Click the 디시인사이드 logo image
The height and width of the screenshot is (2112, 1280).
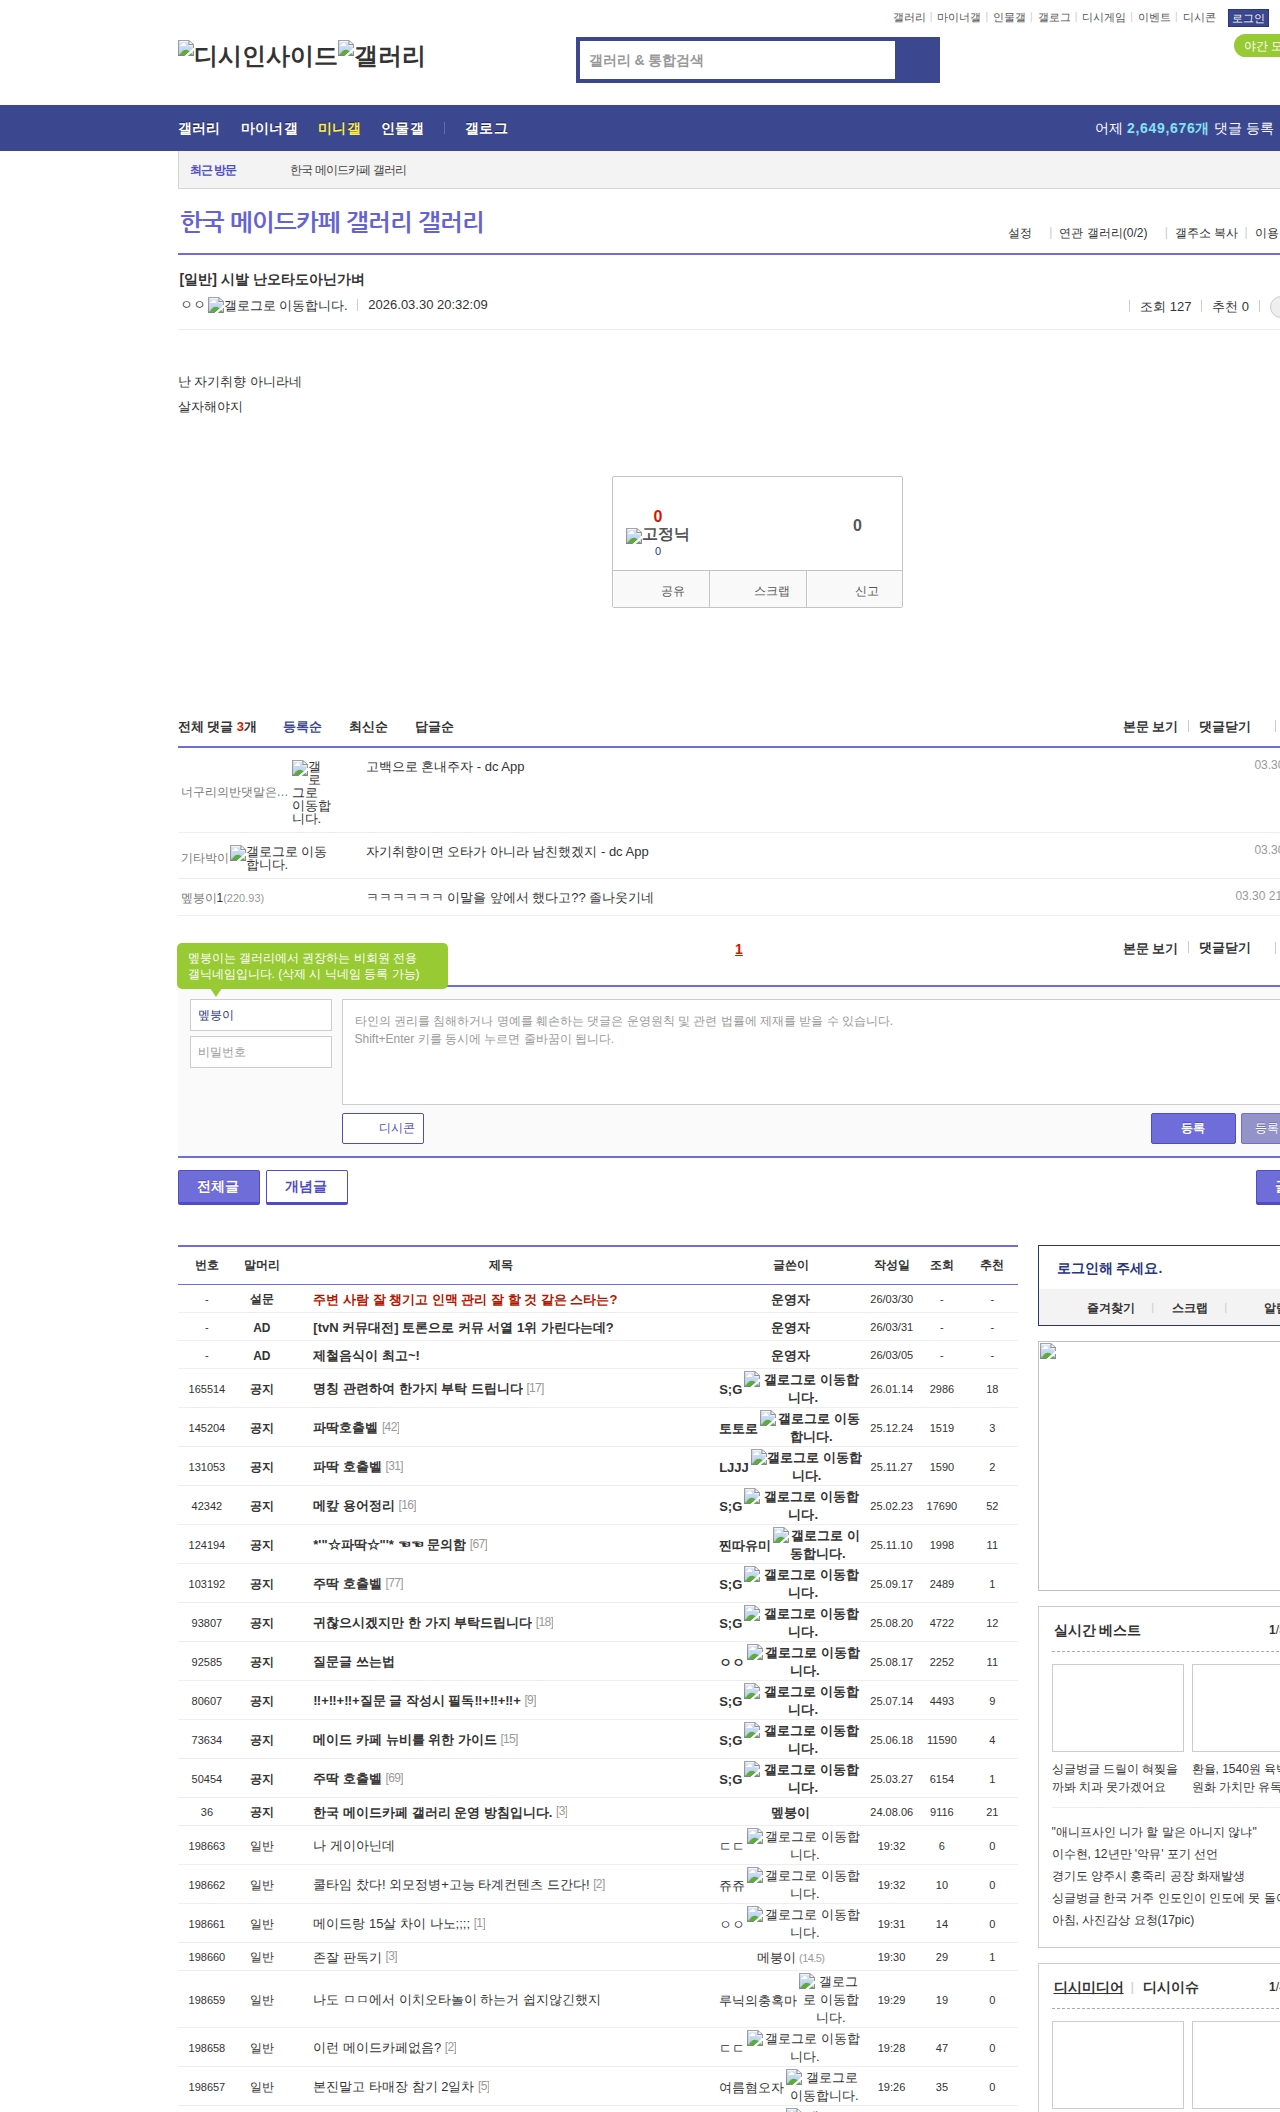(x=257, y=55)
